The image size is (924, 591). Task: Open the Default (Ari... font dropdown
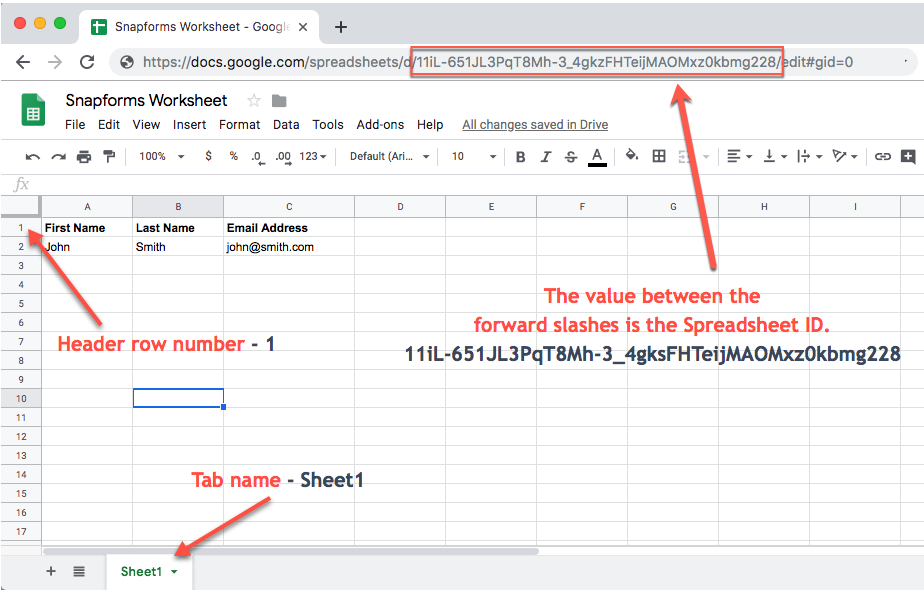(390, 157)
